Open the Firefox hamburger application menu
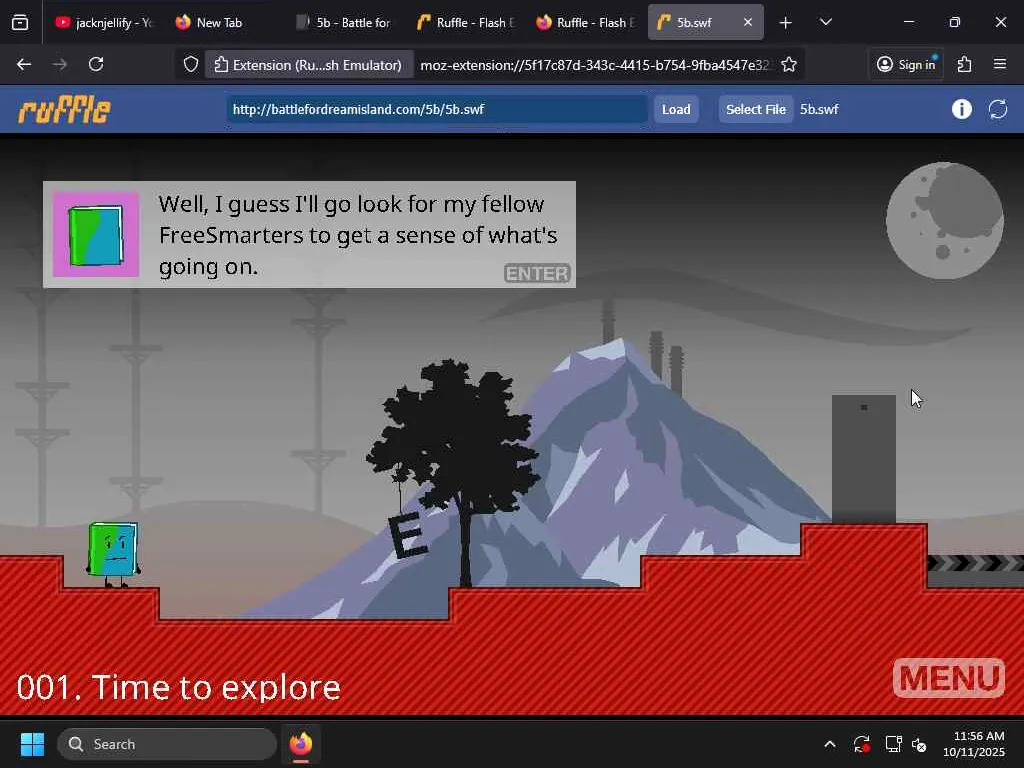1024x768 pixels. pyautogui.click(x=1000, y=65)
